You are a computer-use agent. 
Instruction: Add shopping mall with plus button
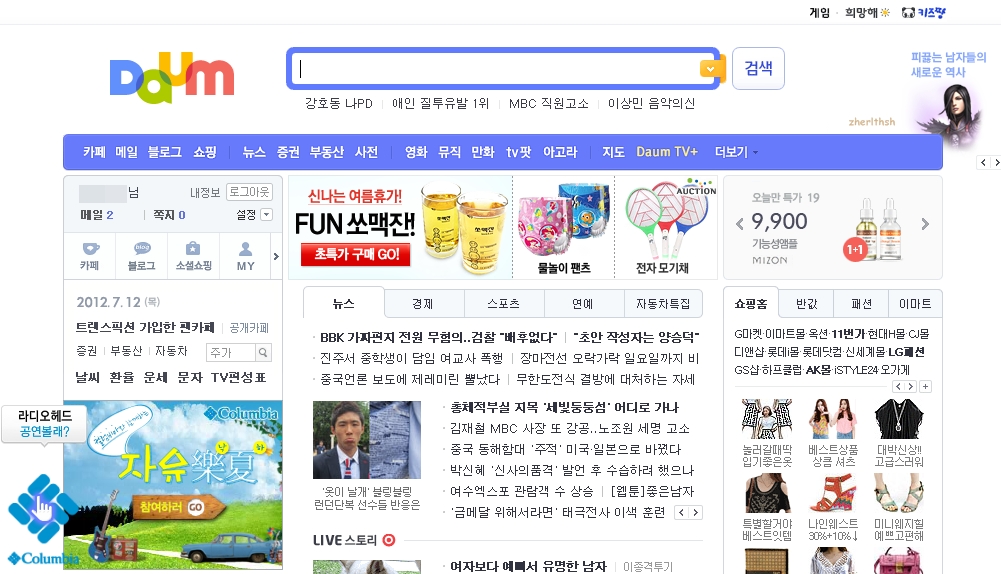point(926,386)
